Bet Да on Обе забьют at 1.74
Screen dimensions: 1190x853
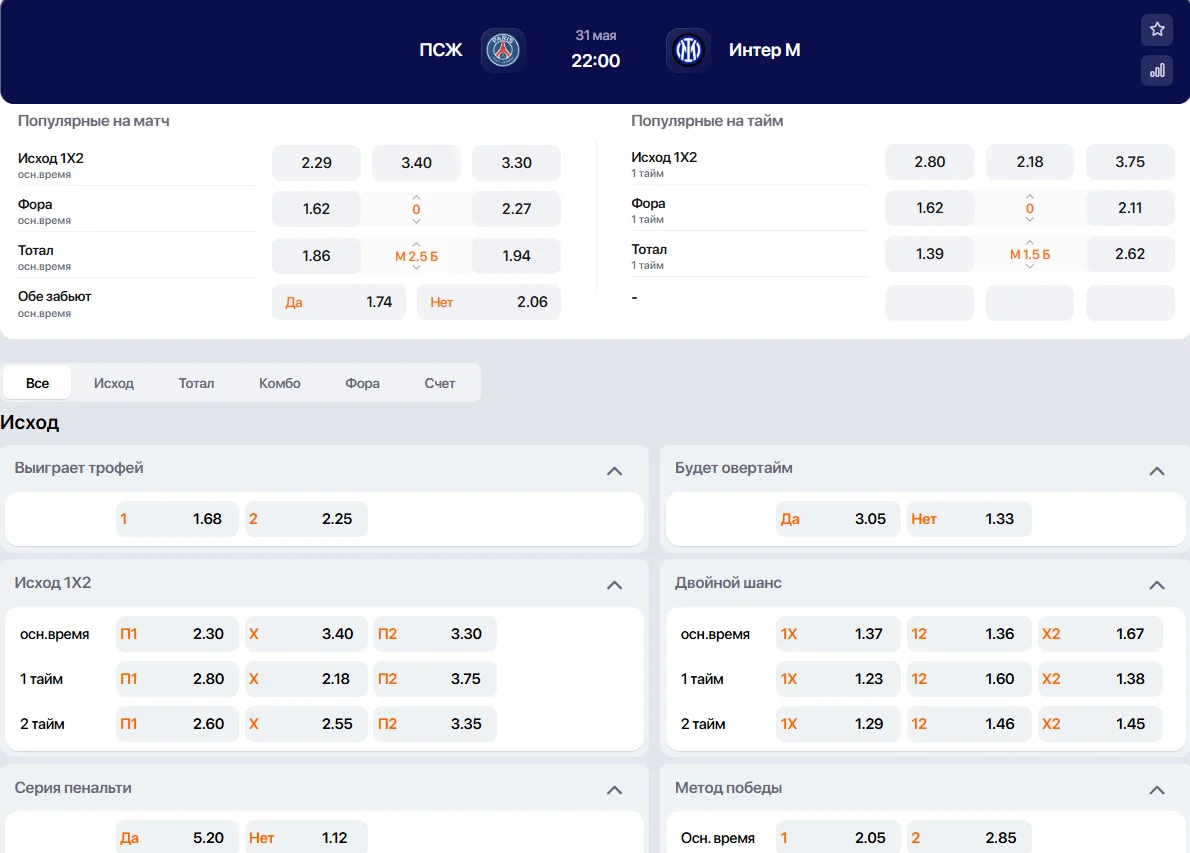[x=338, y=302]
